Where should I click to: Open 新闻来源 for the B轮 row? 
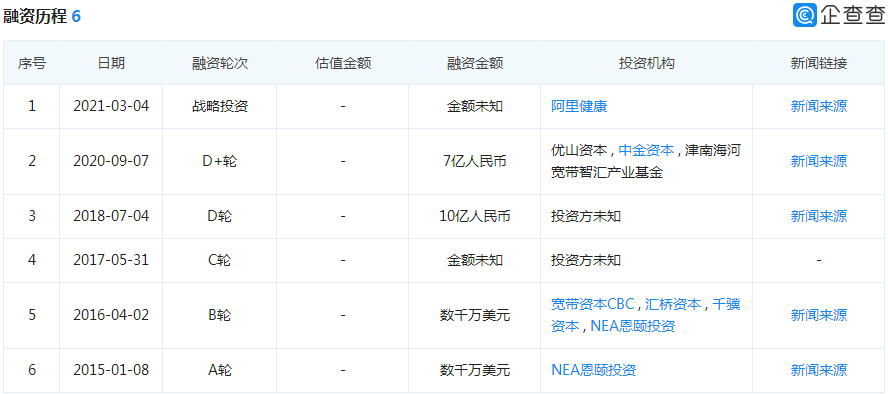(x=819, y=315)
